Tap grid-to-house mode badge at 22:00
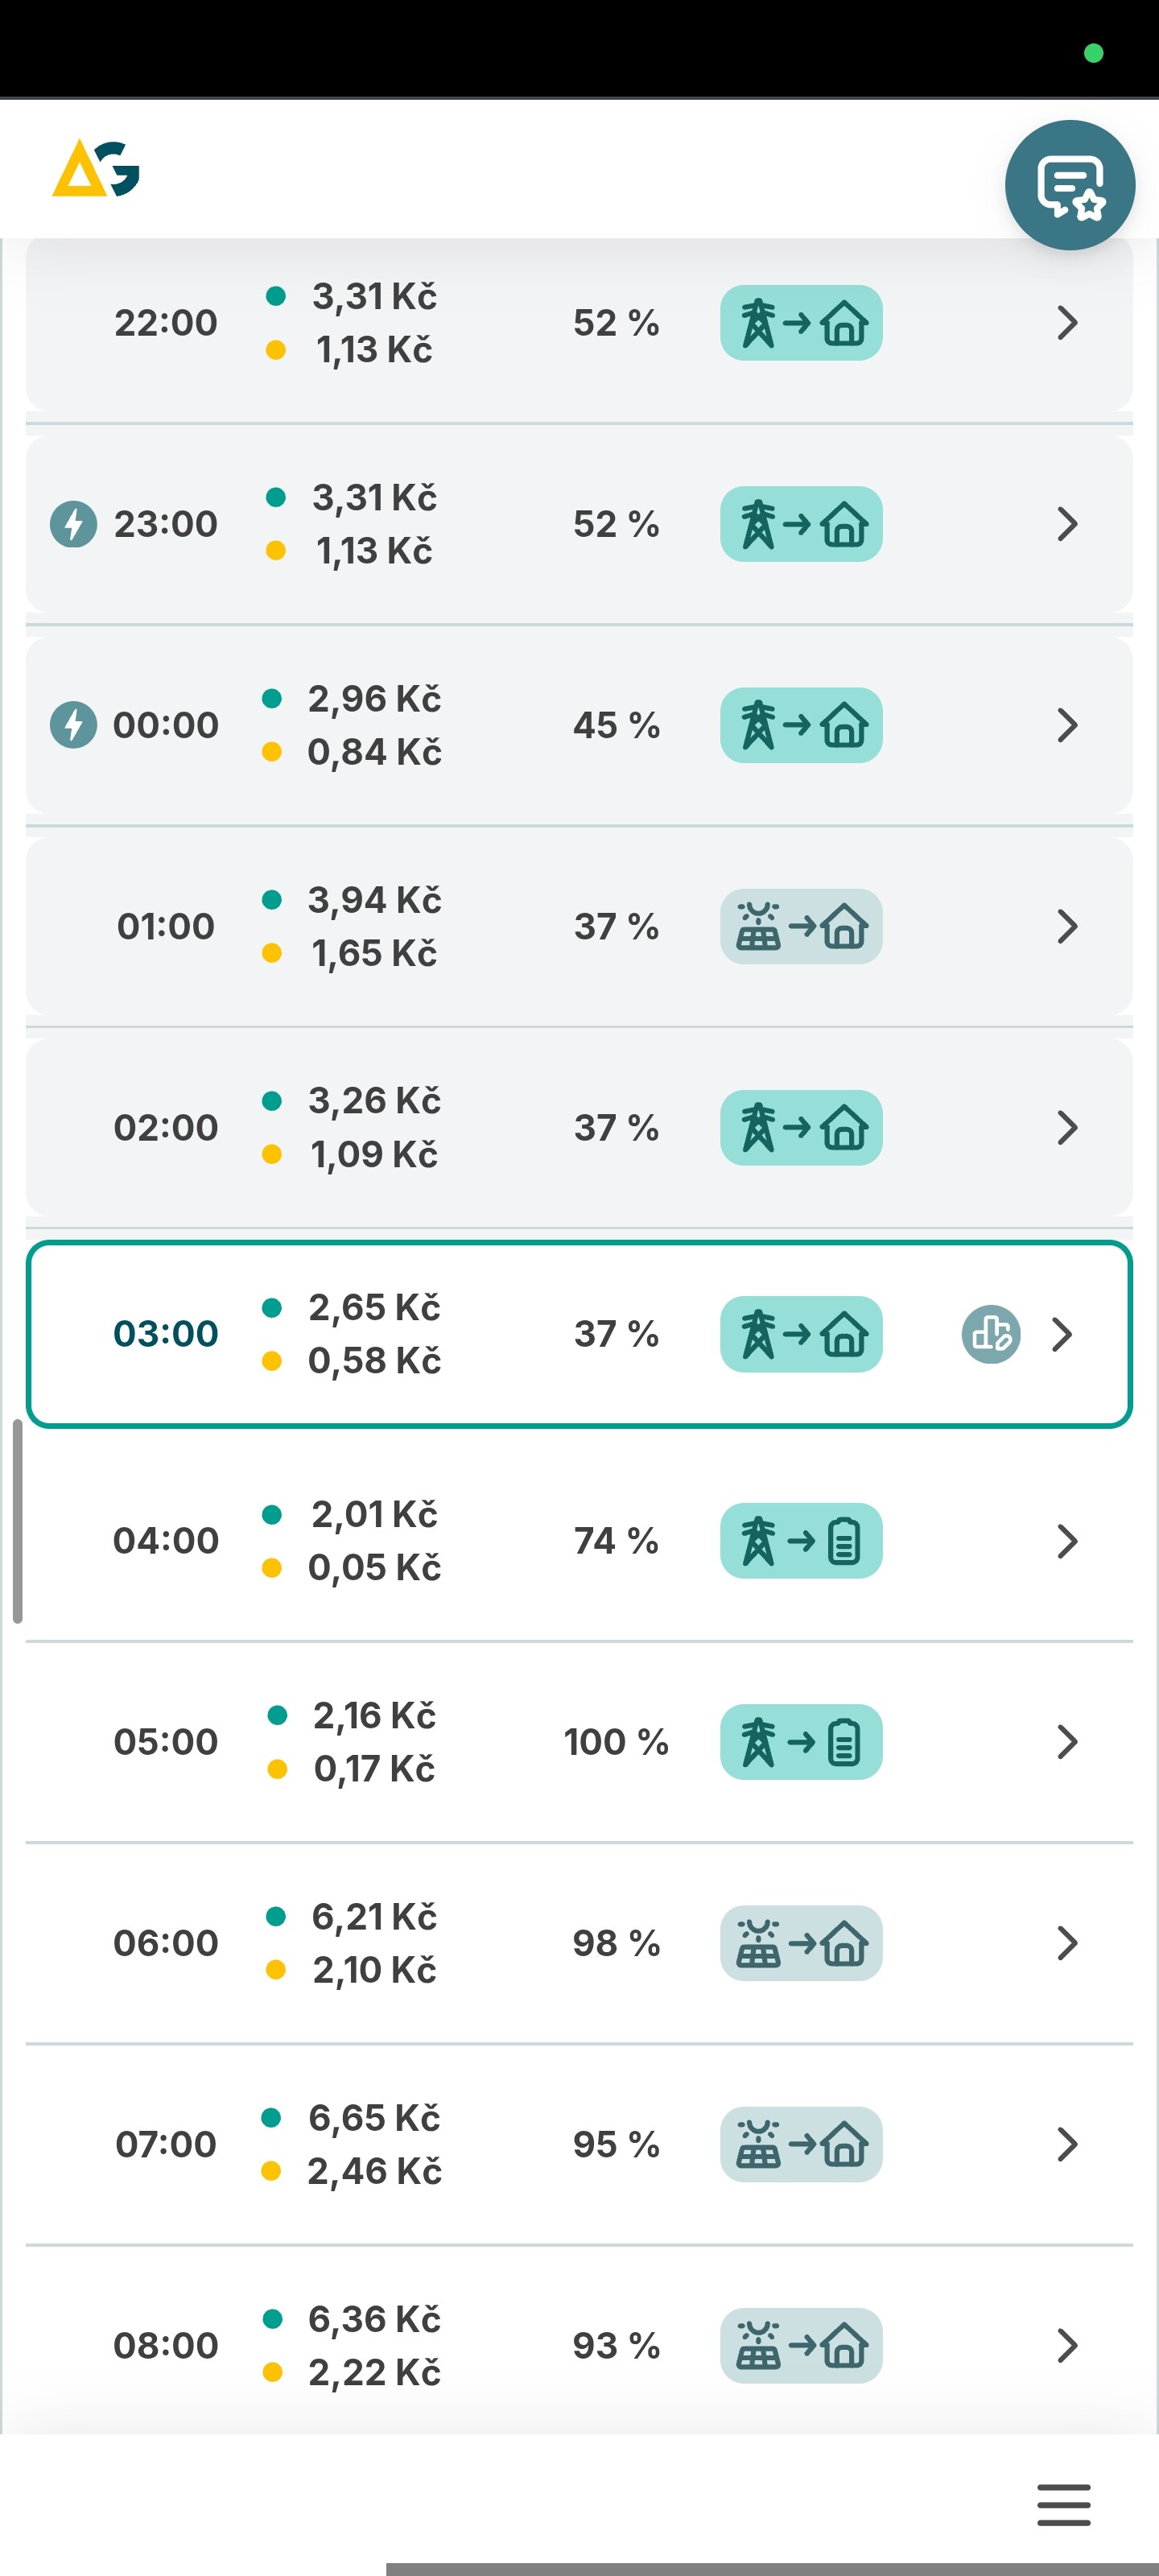The height and width of the screenshot is (2576, 1159). (801, 323)
